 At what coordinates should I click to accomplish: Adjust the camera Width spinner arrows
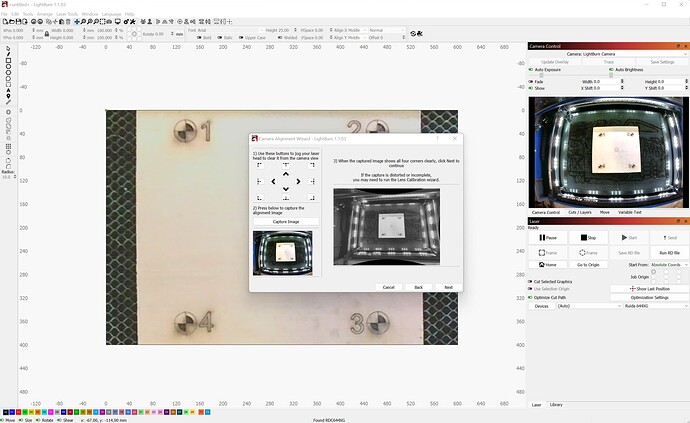click(622, 81)
